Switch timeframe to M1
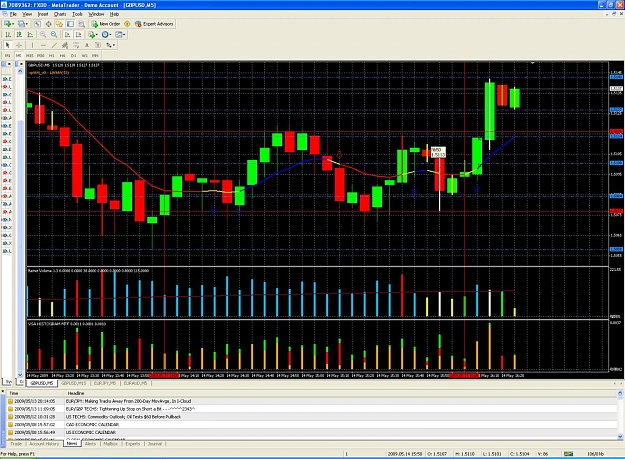 pos(8,56)
